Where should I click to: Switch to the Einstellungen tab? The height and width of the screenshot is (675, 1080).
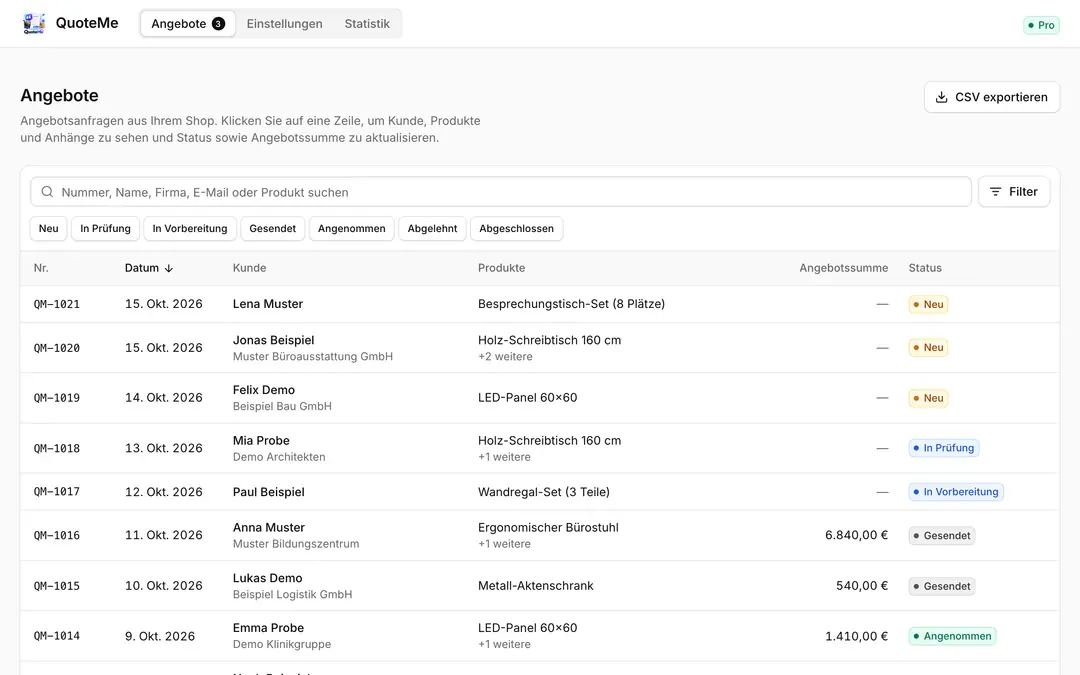(x=284, y=24)
